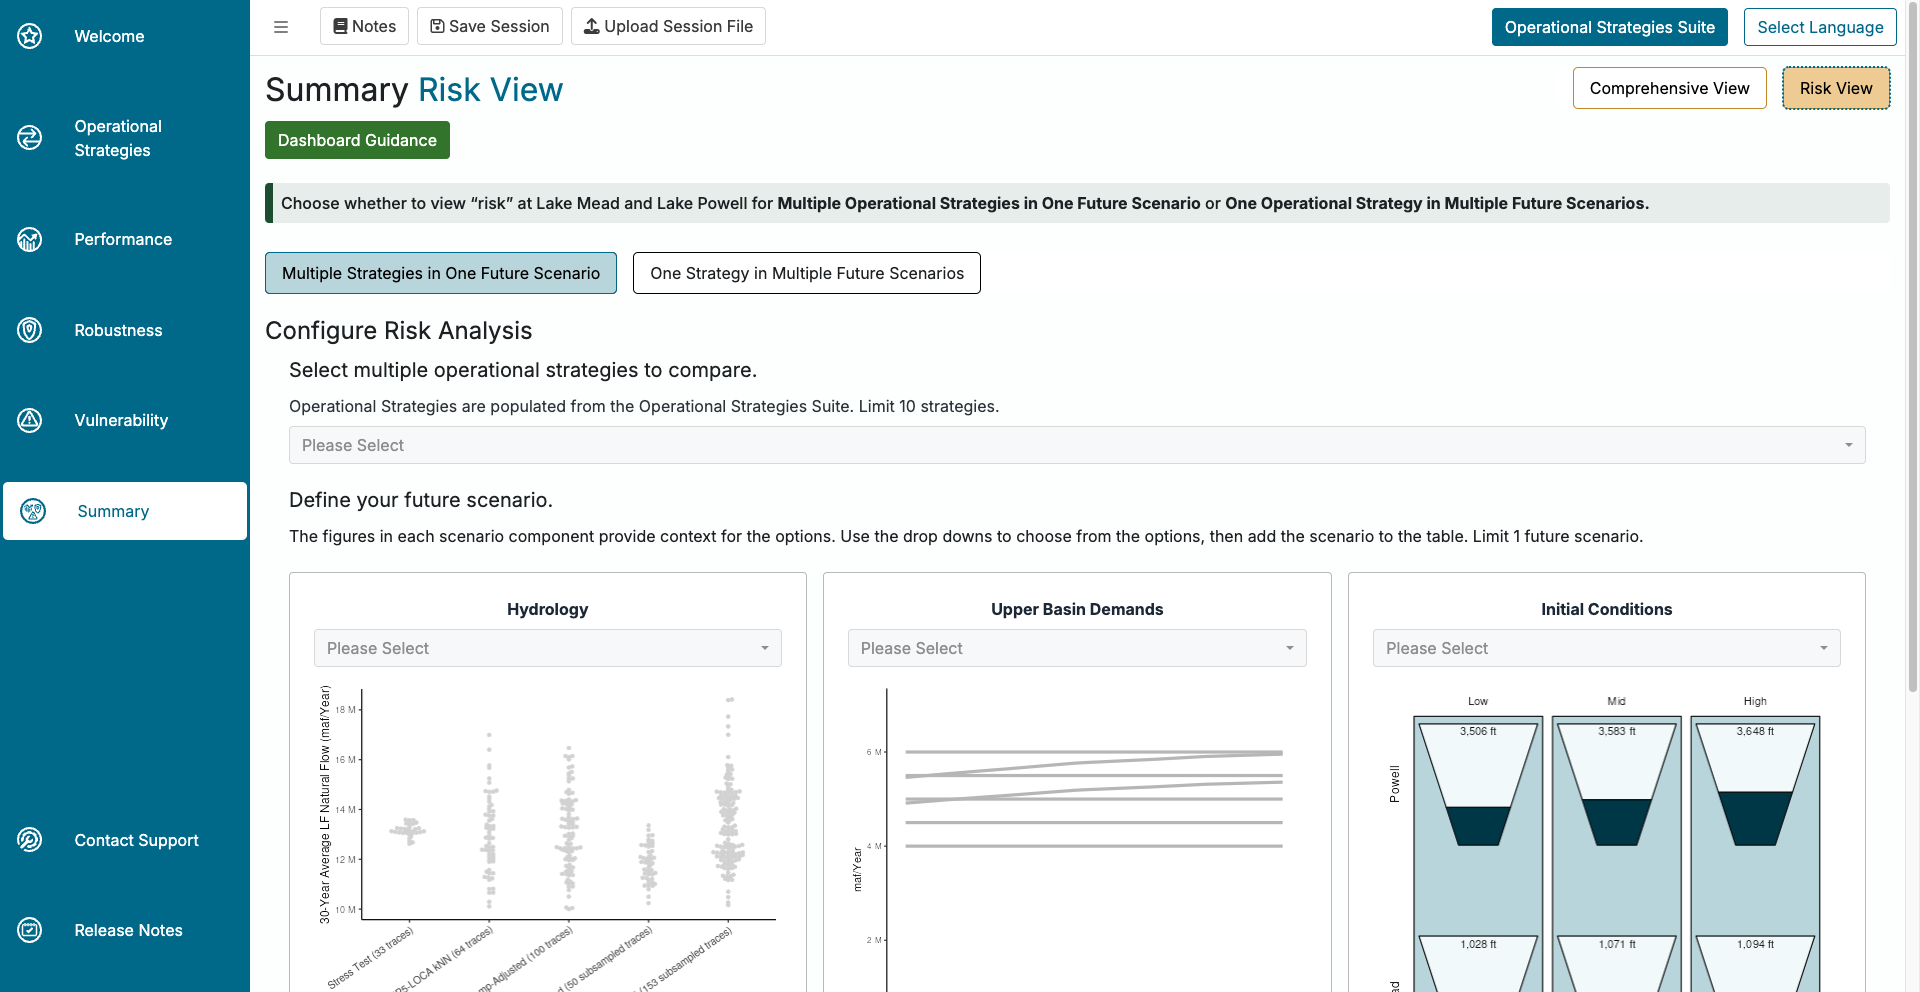This screenshot has width=1920, height=992.
Task: Click the Upper Basin Demands line chart
Action: coord(1077,838)
